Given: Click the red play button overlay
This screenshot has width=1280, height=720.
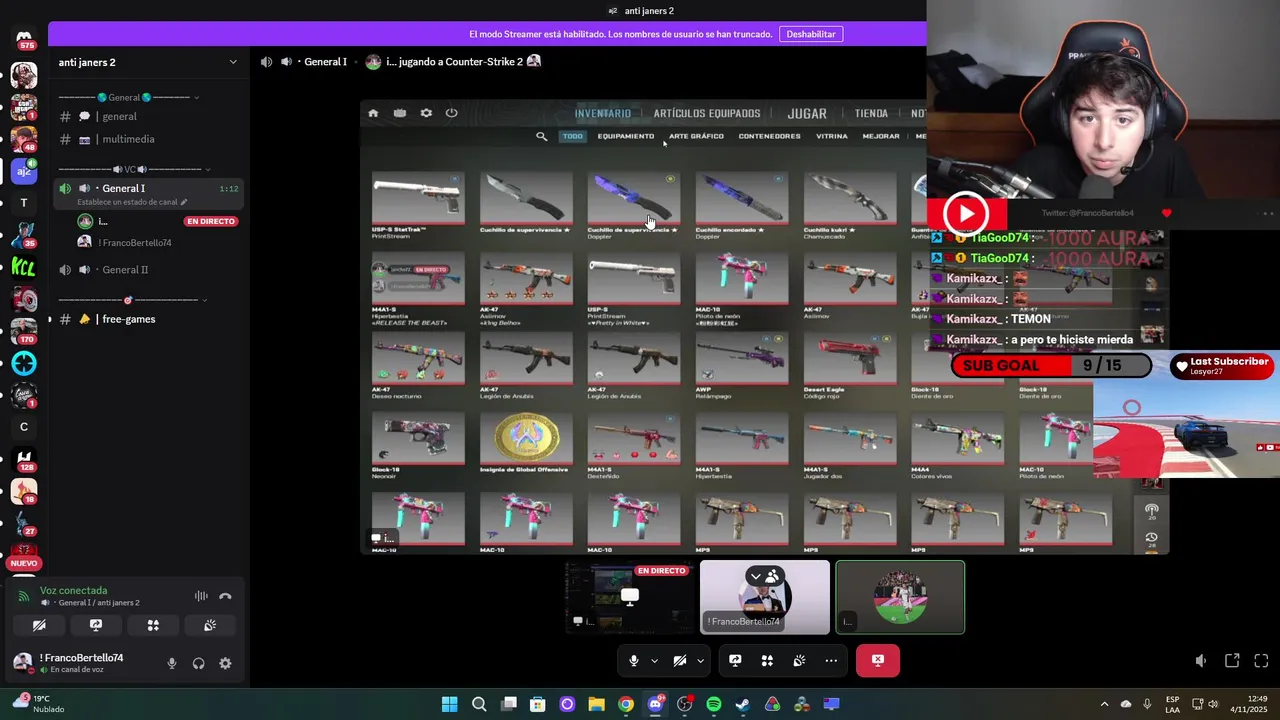Looking at the screenshot, I should [966, 213].
